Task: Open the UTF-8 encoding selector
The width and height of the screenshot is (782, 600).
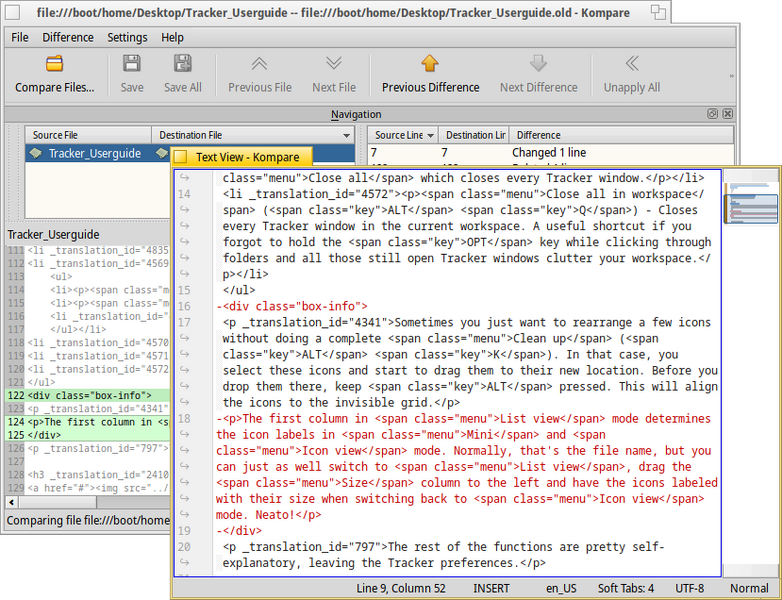Action: (x=690, y=589)
